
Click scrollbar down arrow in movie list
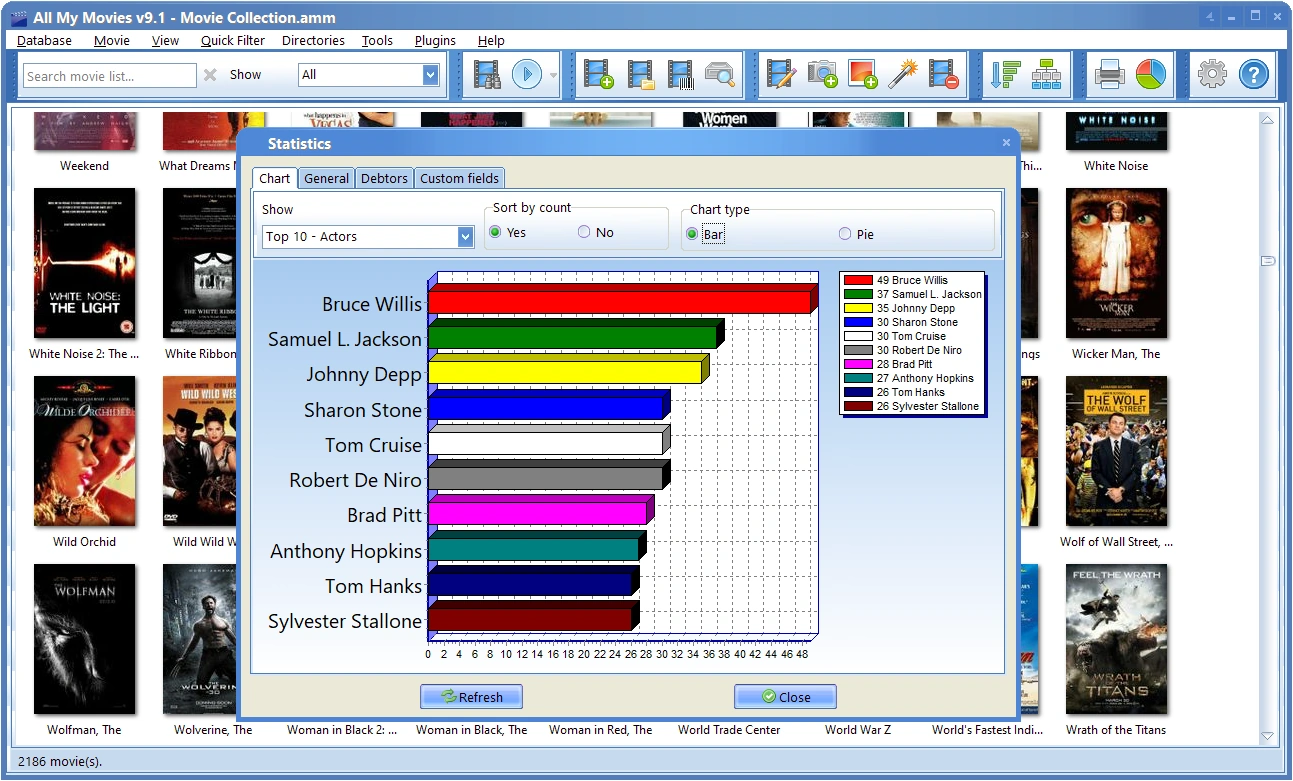(x=1267, y=737)
